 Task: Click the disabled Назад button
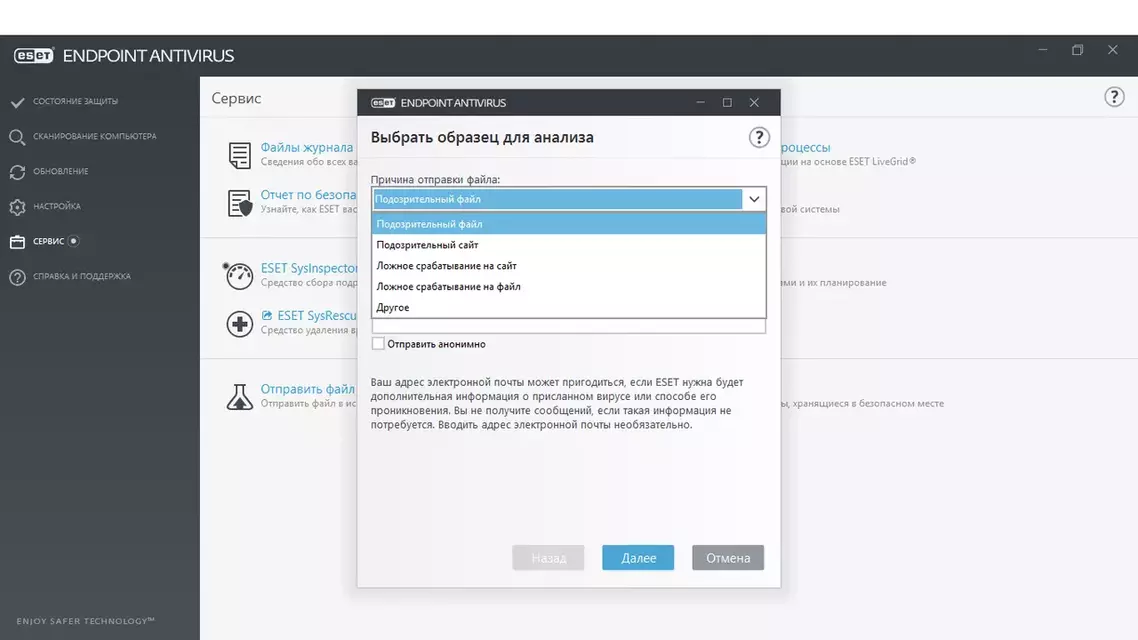click(548, 557)
